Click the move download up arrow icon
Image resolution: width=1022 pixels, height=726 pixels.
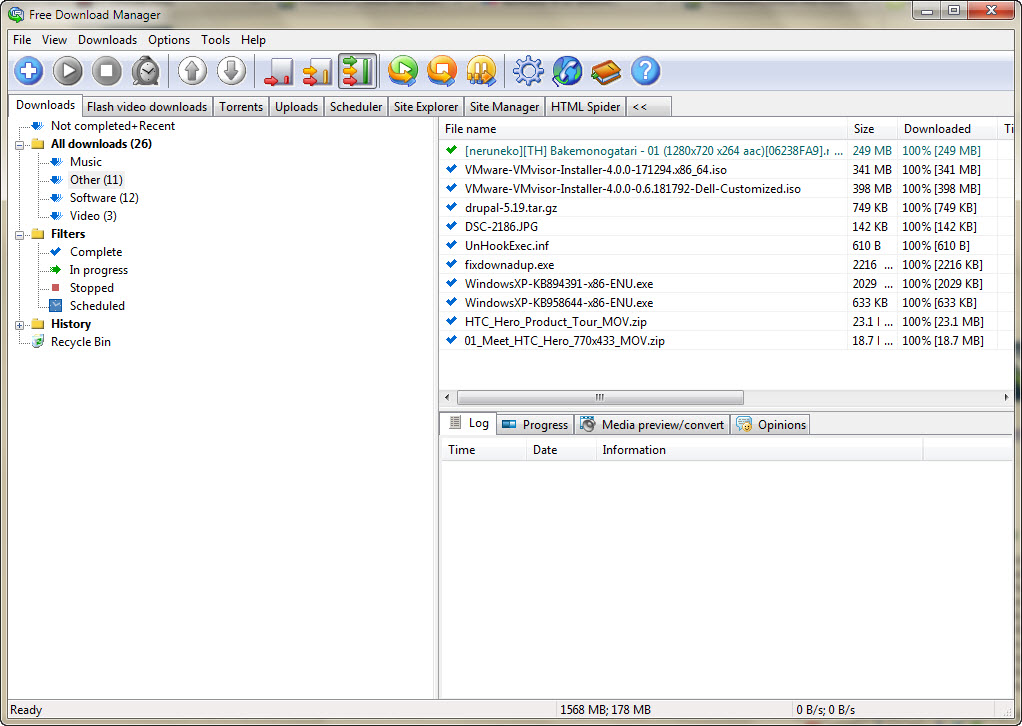(x=192, y=70)
